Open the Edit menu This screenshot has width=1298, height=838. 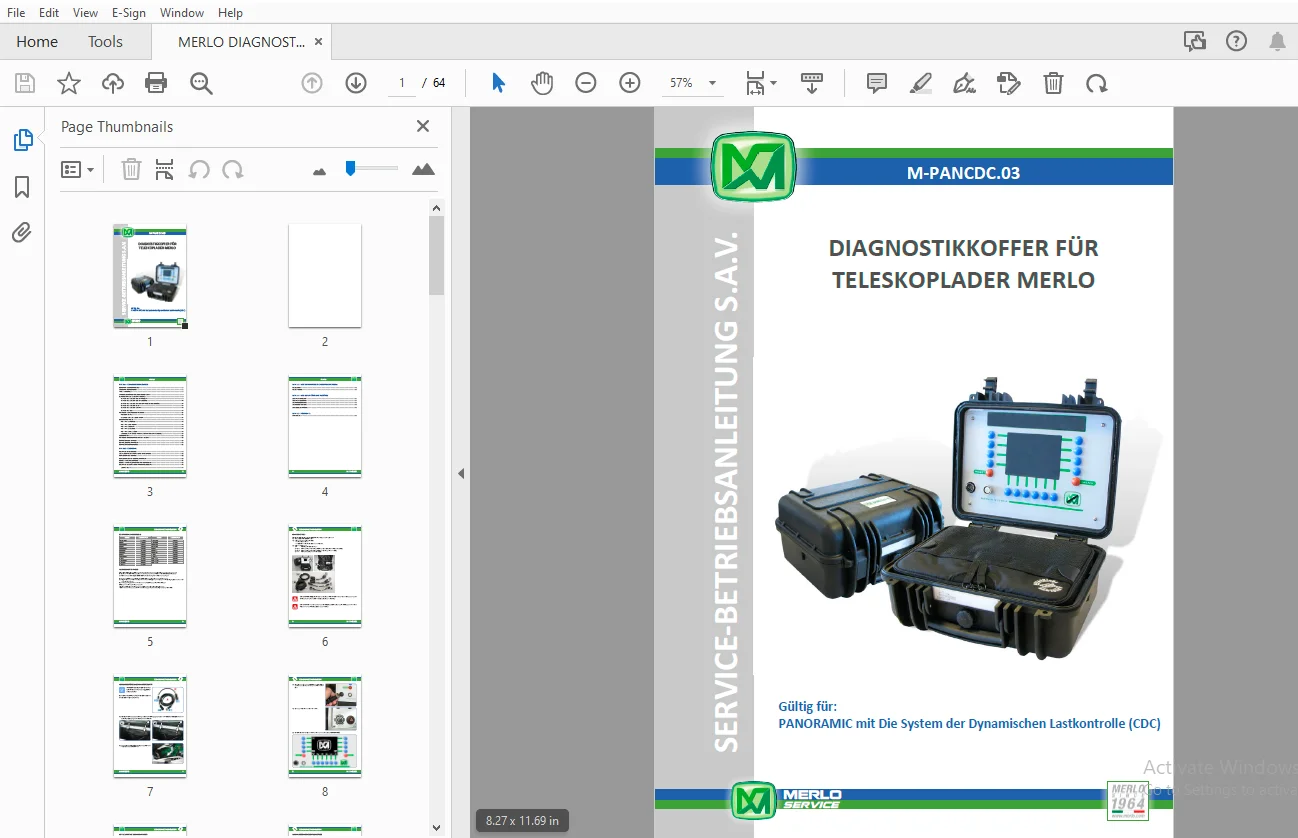point(49,12)
